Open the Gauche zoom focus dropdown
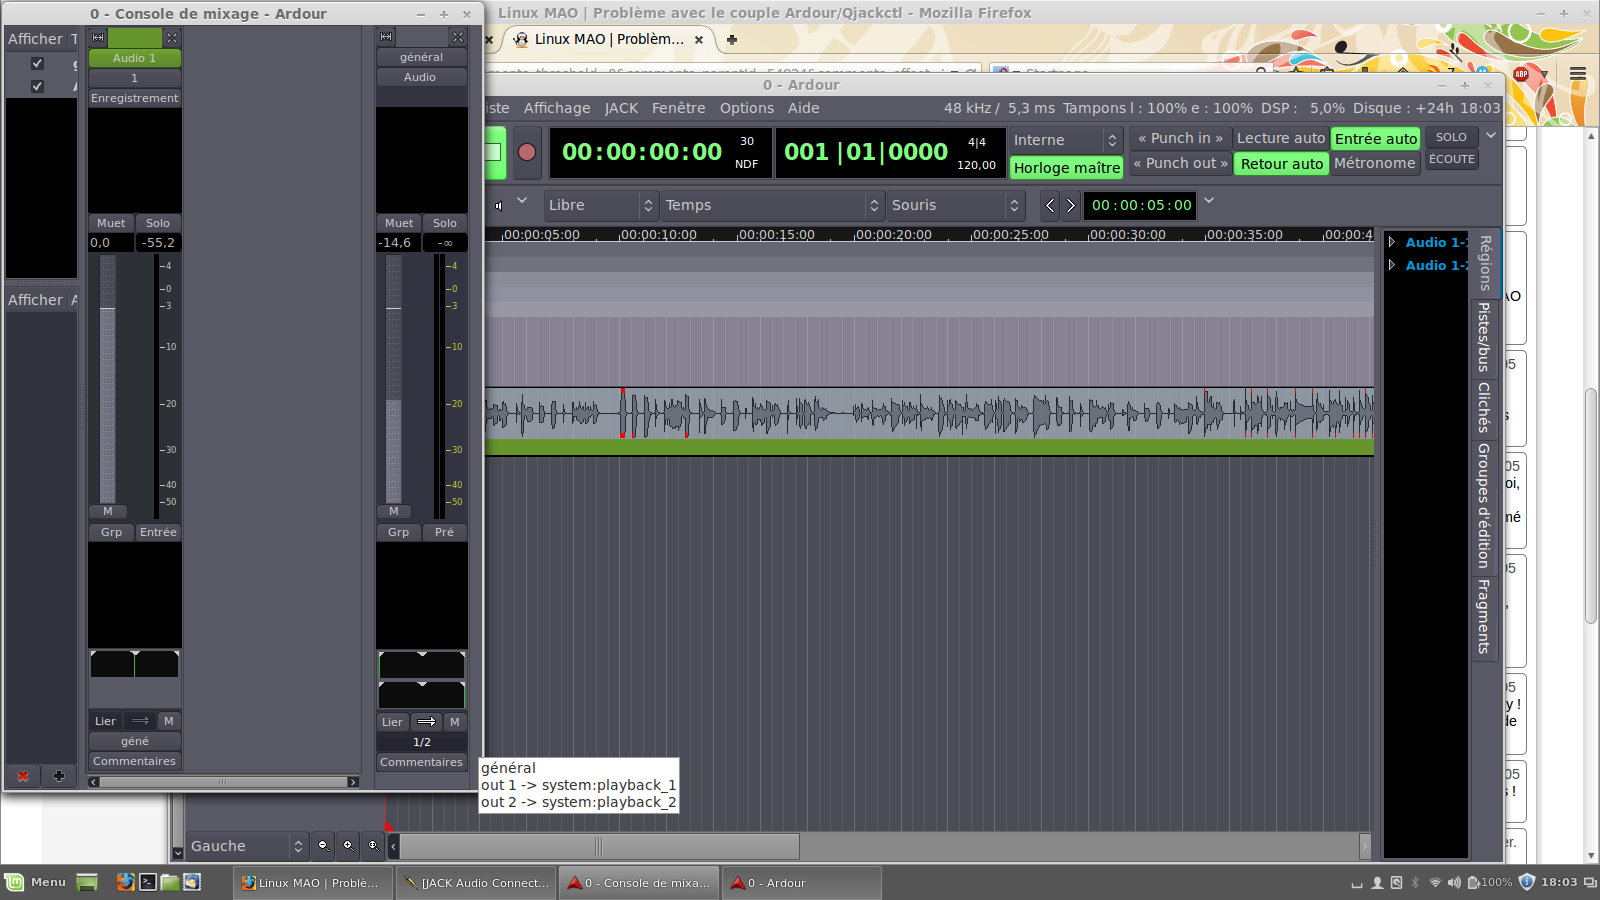1600x900 pixels. coord(247,846)
